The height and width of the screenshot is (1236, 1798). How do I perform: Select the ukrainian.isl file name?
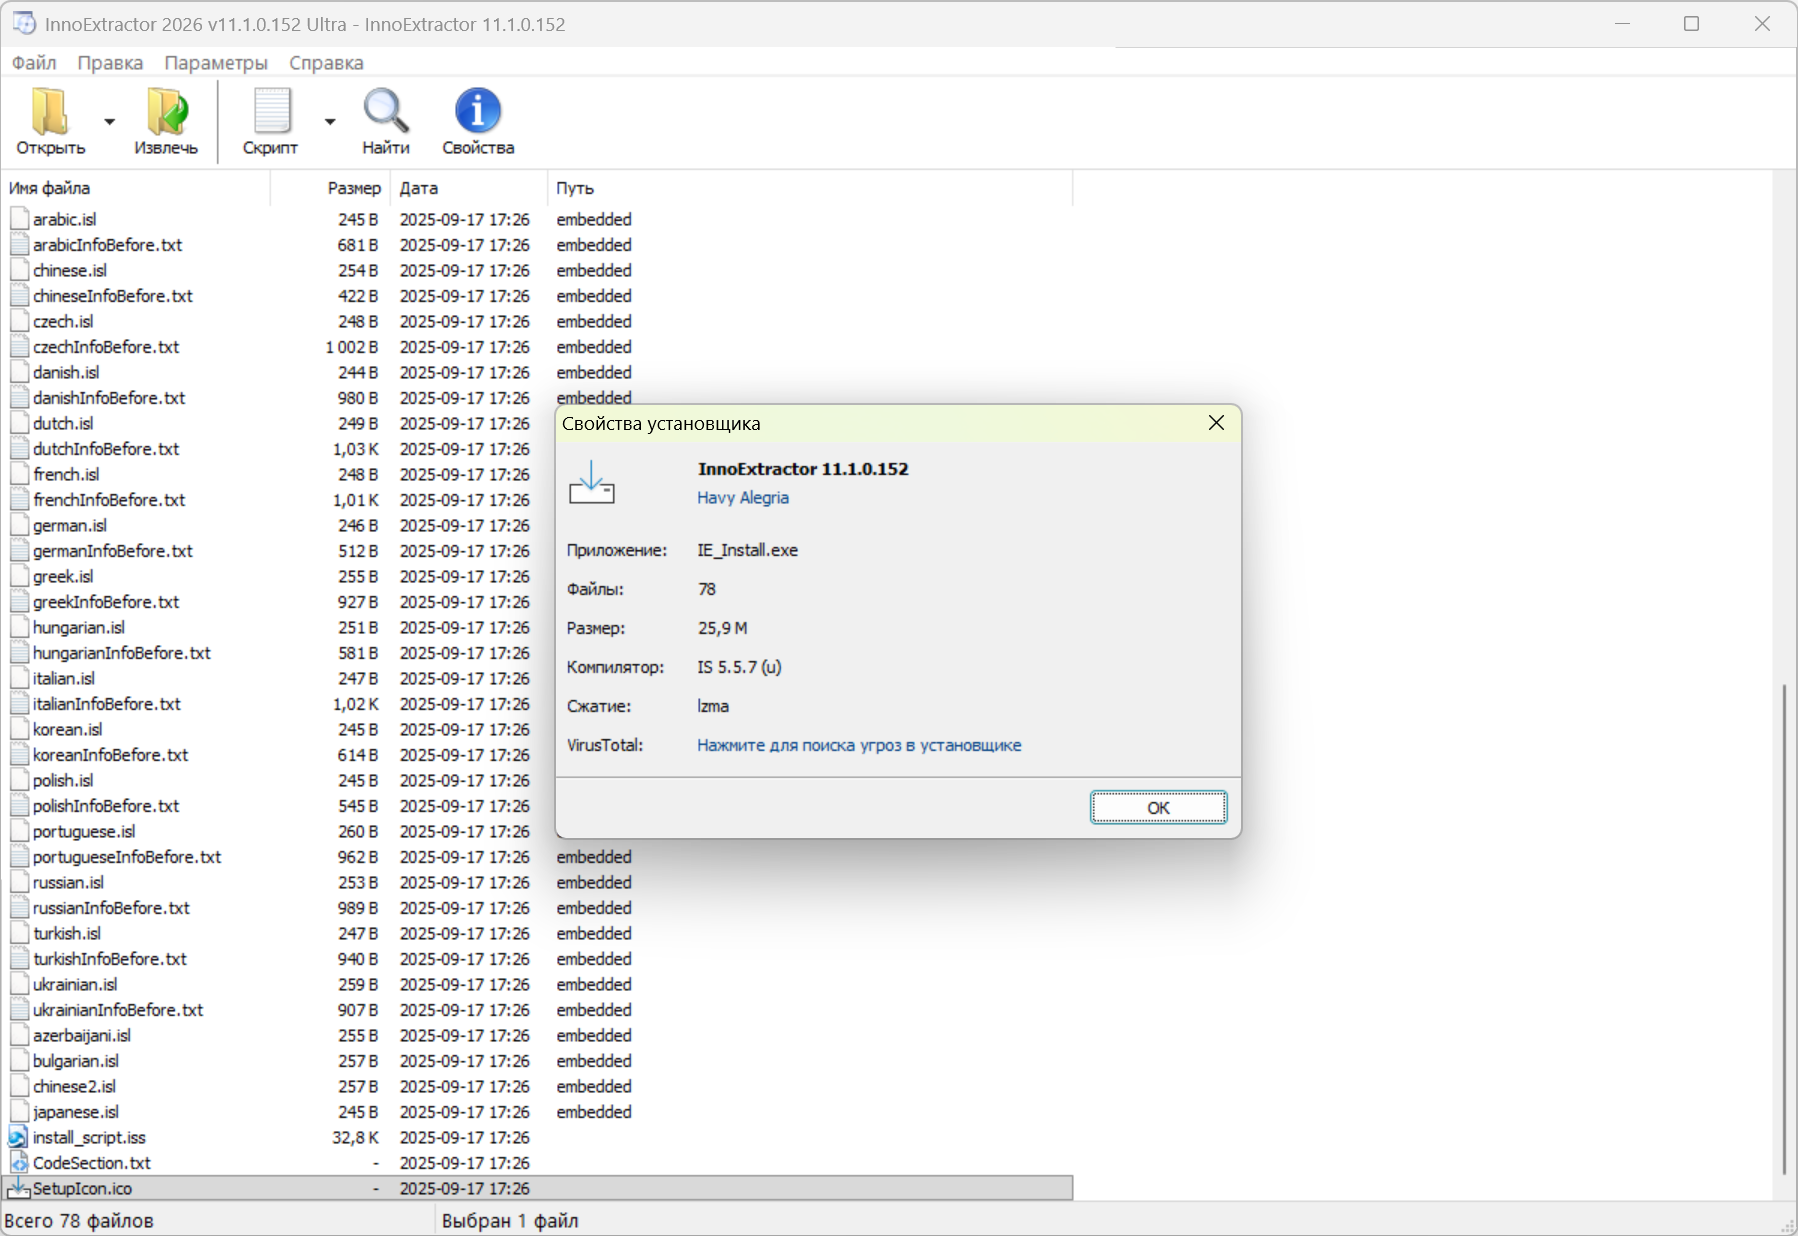click(75, 984)
